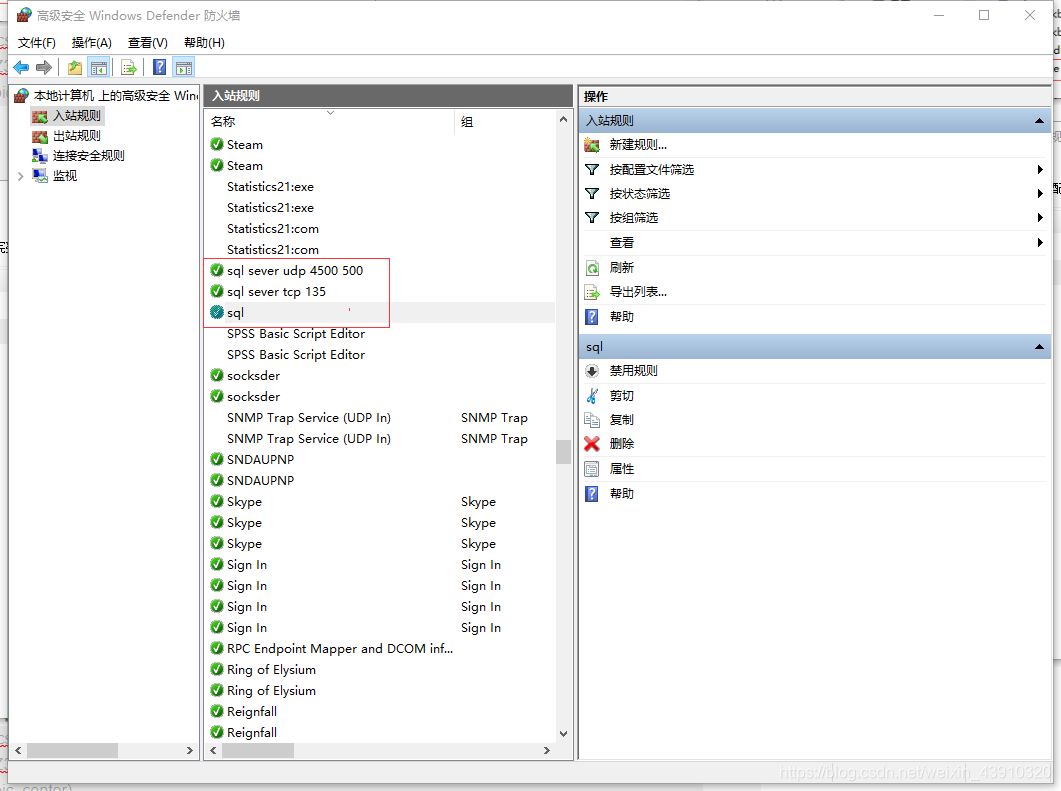Viewport: 1061px width, 791px height.
Task: Click the 刷新 action link
Action: coord(621,268)
